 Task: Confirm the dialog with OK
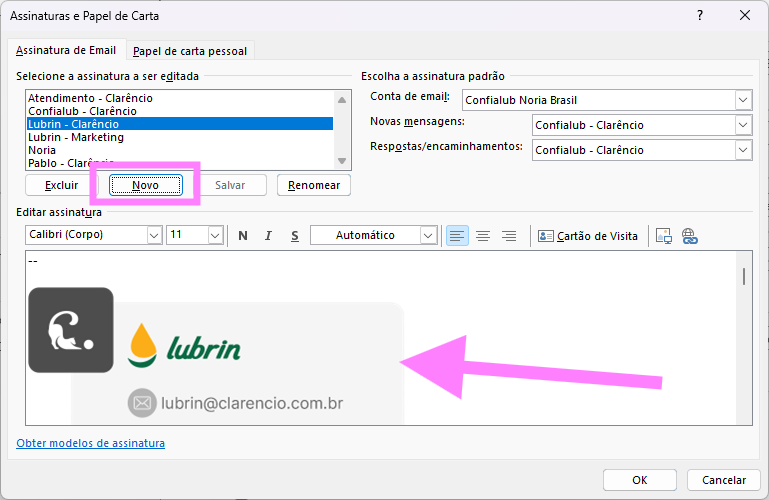640,480
